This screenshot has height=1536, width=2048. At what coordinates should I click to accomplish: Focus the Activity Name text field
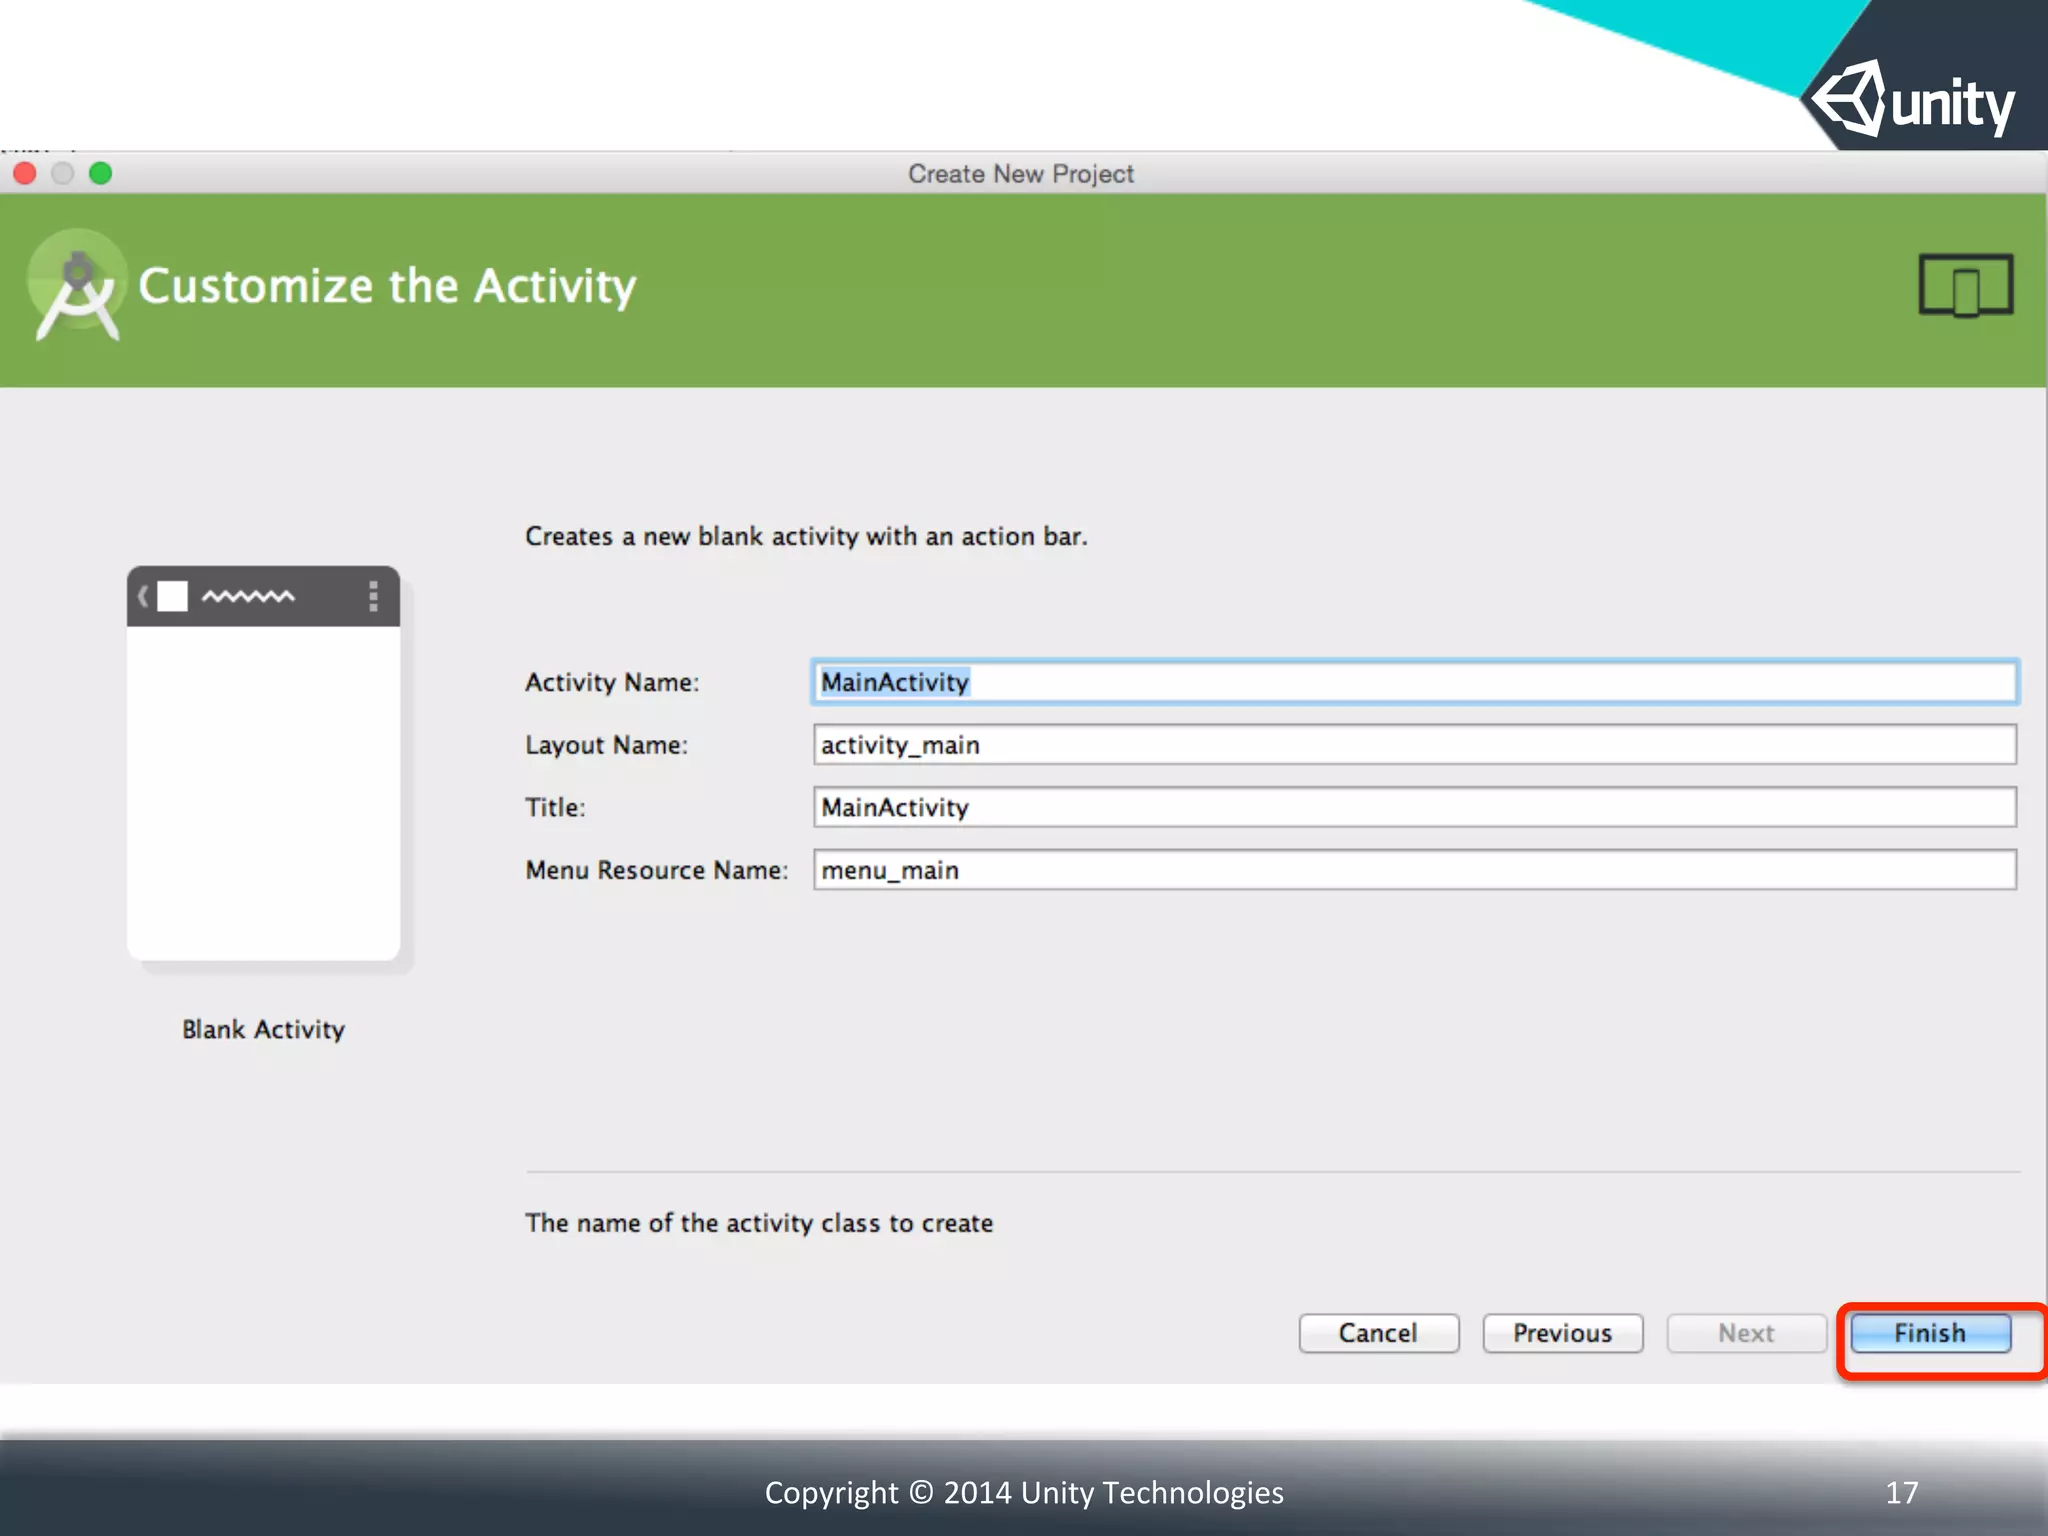1414,682
